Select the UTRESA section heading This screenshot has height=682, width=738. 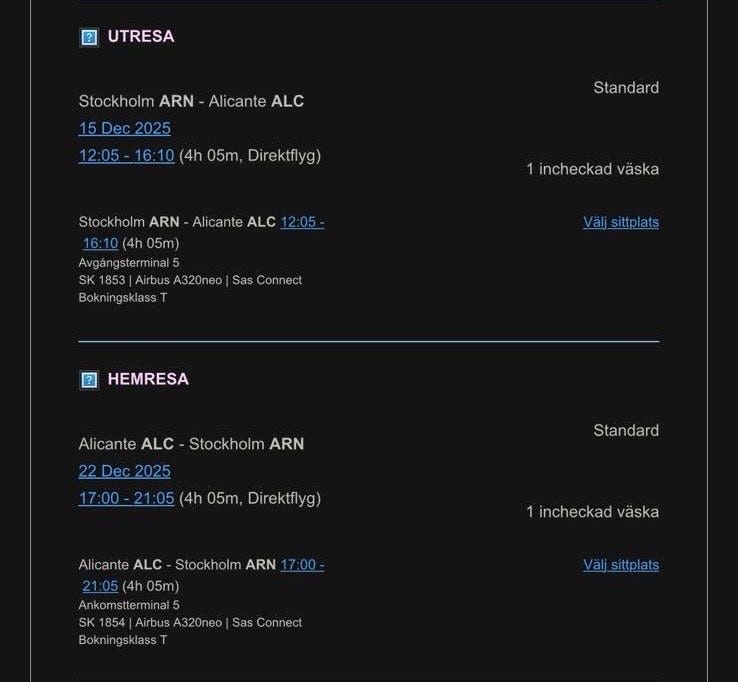(x=141, y=37)
